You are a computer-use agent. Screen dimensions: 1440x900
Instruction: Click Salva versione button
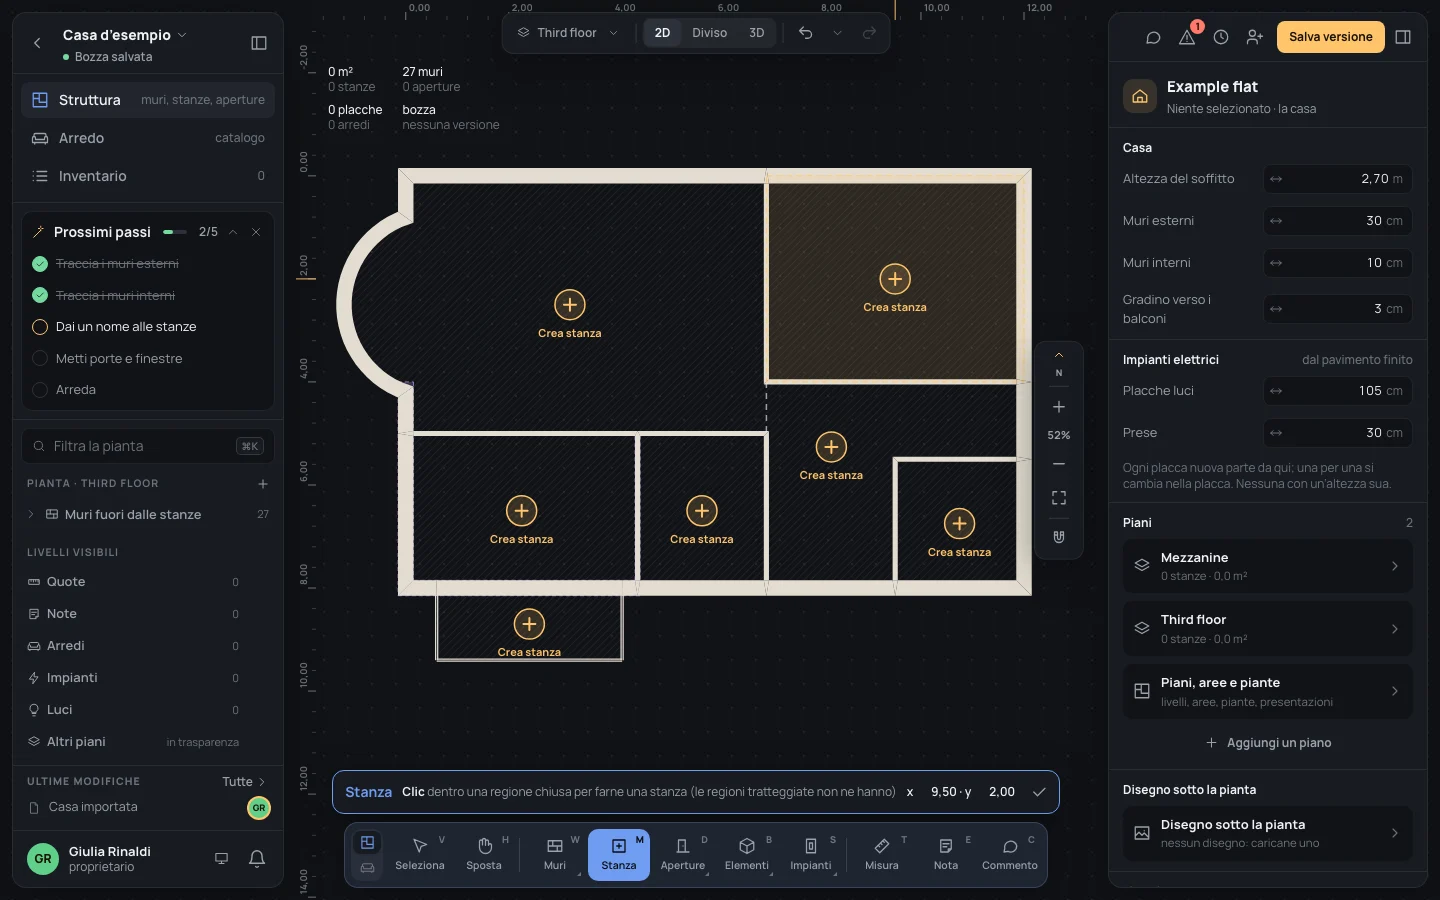(x=1330, y=37)
